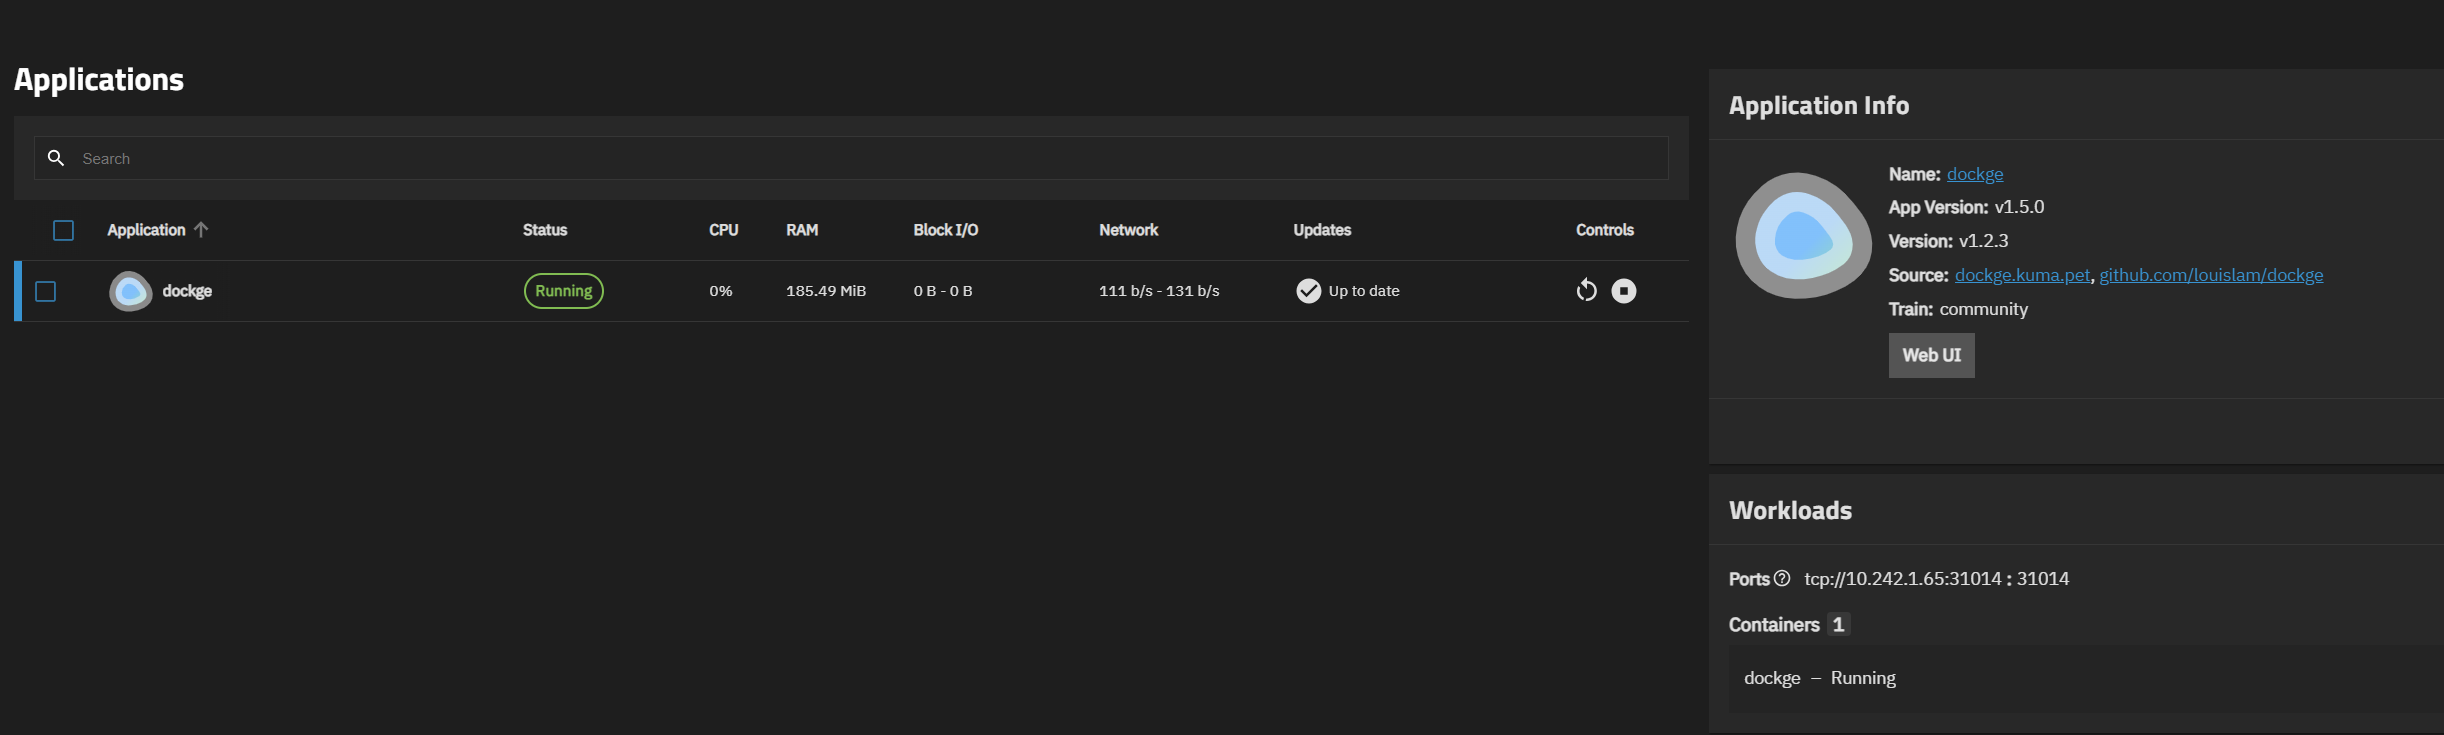
Task: Click the 0 B - 0 B block I/O value
Action: coord(943,291)
